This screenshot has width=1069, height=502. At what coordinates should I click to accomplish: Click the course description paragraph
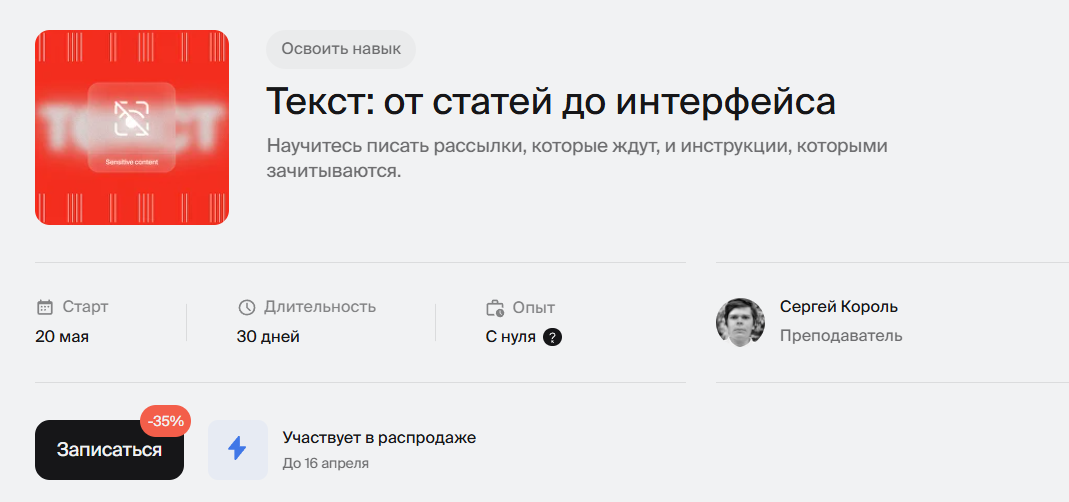point(577,158)
